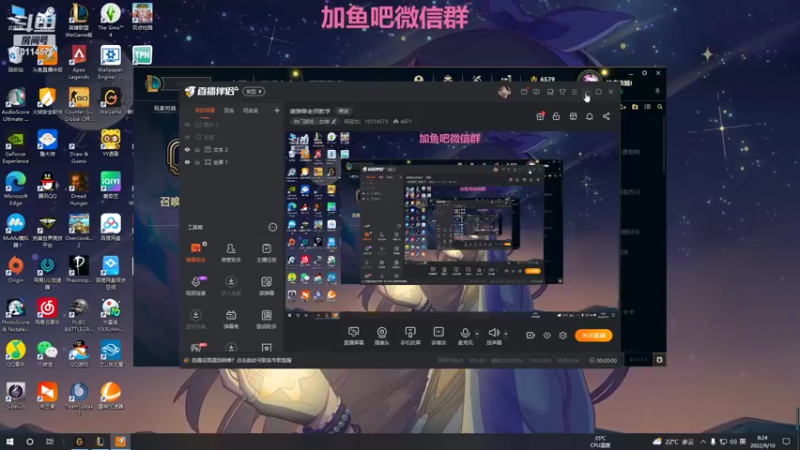The width and height of the screenshot is (800, 450).
Task: Open the 视频连麦 tool with purple badge
Action: click(195, 286)
